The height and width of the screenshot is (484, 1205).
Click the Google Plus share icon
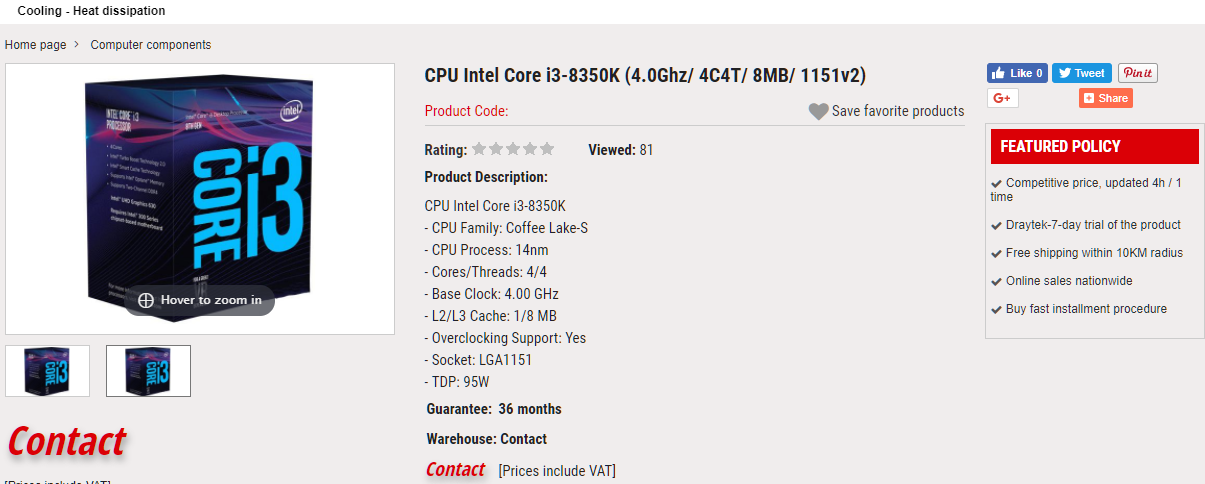1002,98
